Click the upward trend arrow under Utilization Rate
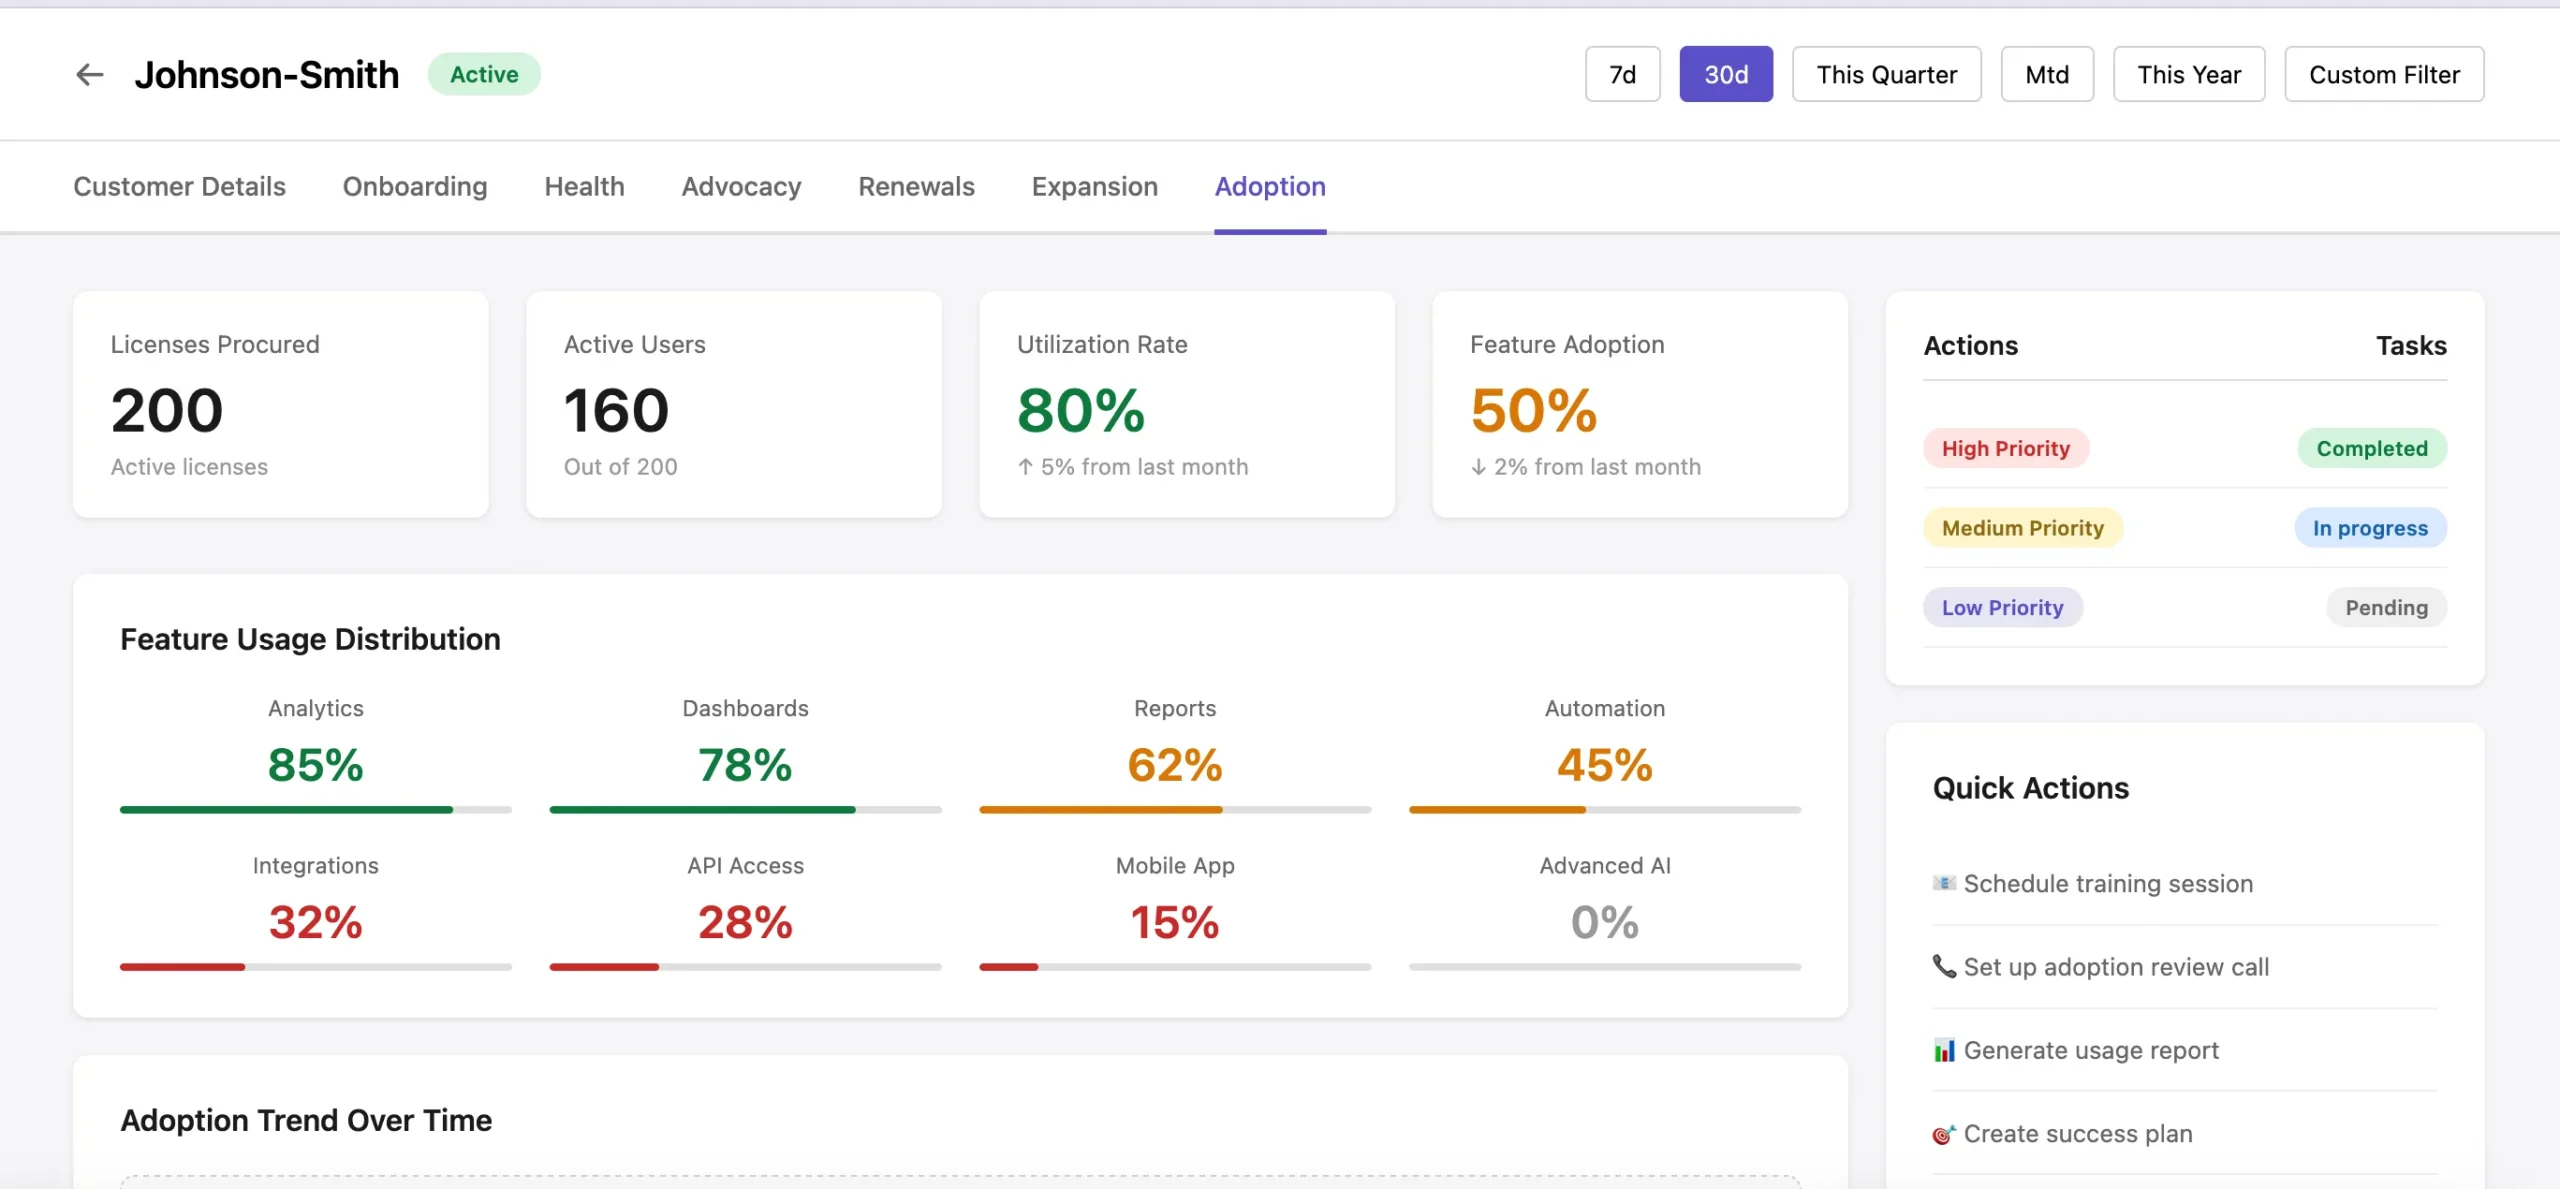This screenshot has width=2560, height=1189. (1024, 466)
